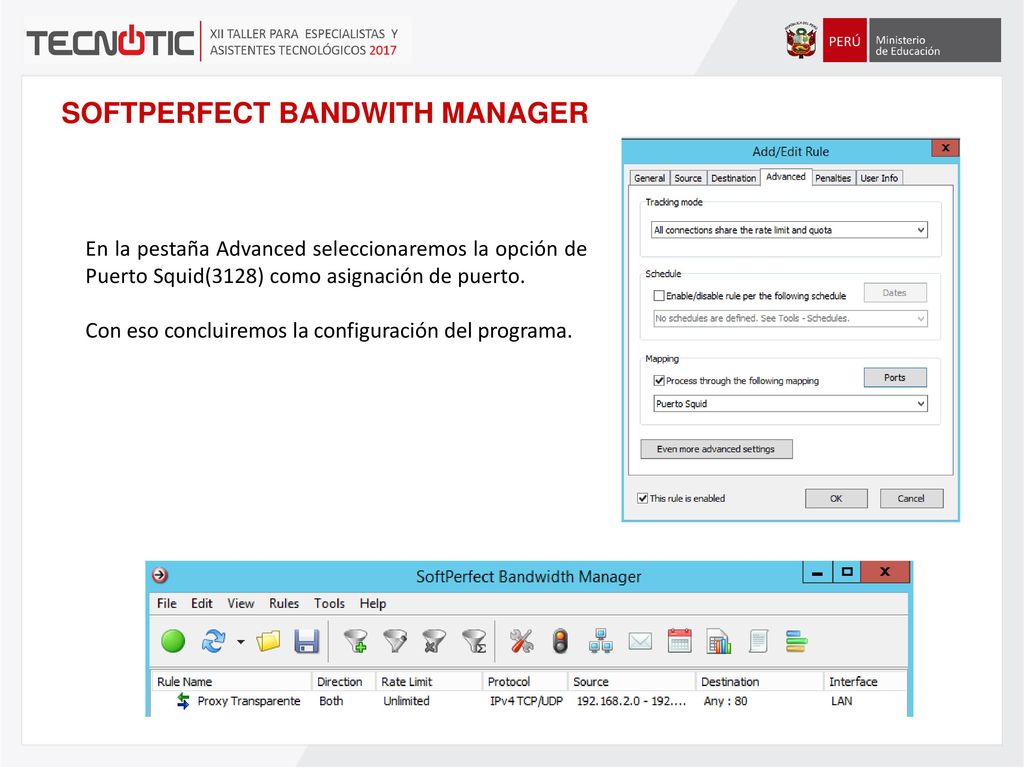Switch to the Penalties tab
The image size is (1024, 768).
(x=833, y=178)
